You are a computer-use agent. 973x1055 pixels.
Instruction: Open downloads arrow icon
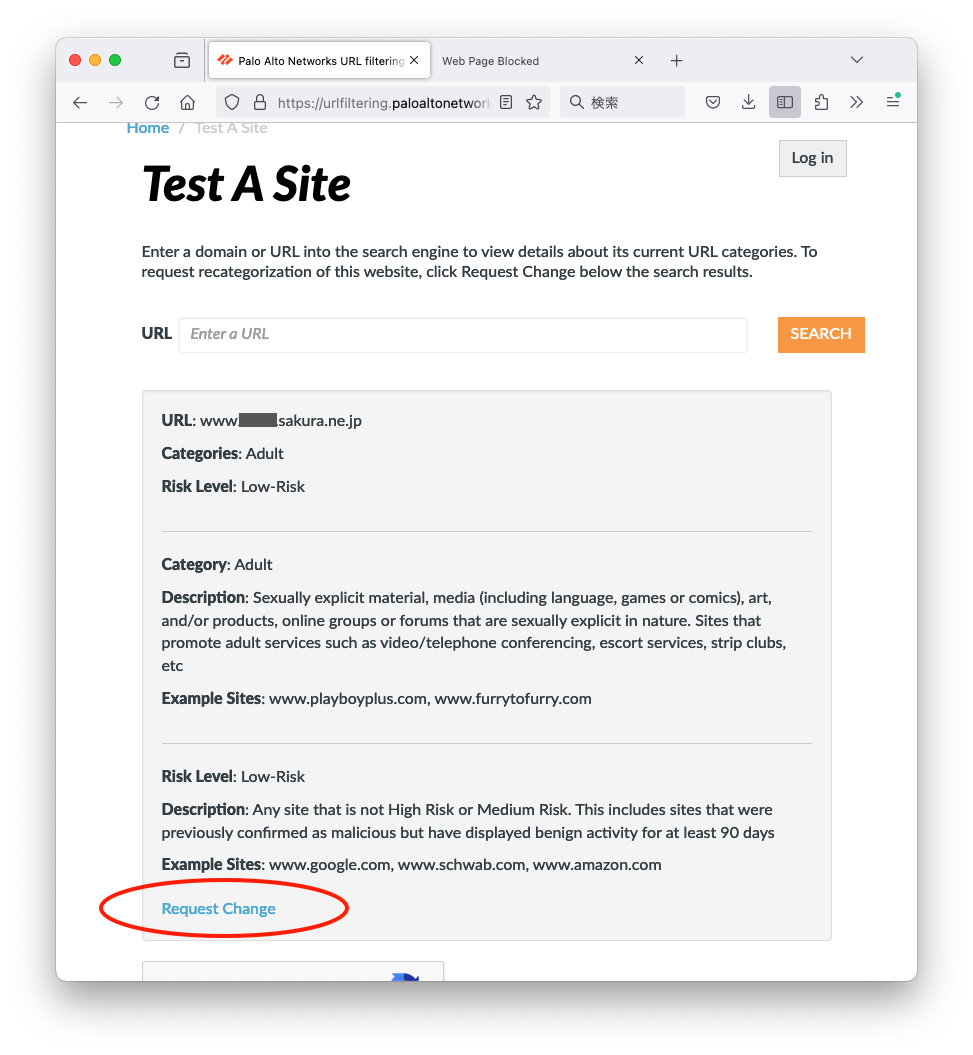tap(748, 102)
